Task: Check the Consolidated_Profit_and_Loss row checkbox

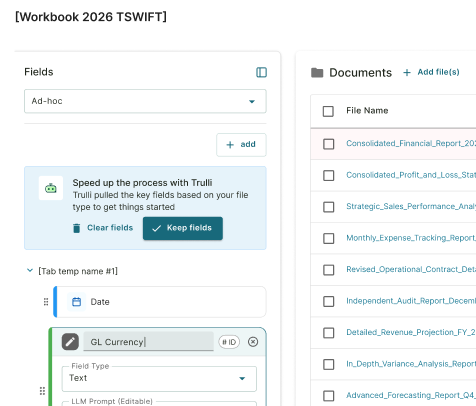Action: tap(329, 175)
